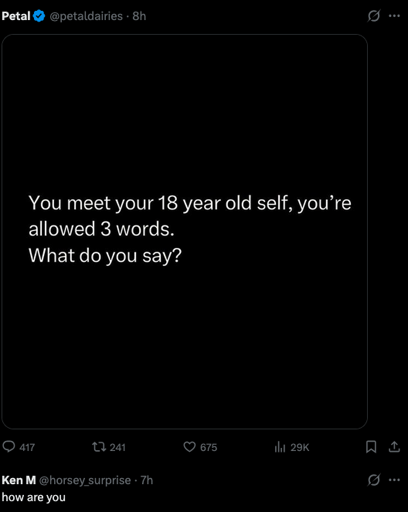
Task: Expand more options on Ken M's reply
Action: 394,480
